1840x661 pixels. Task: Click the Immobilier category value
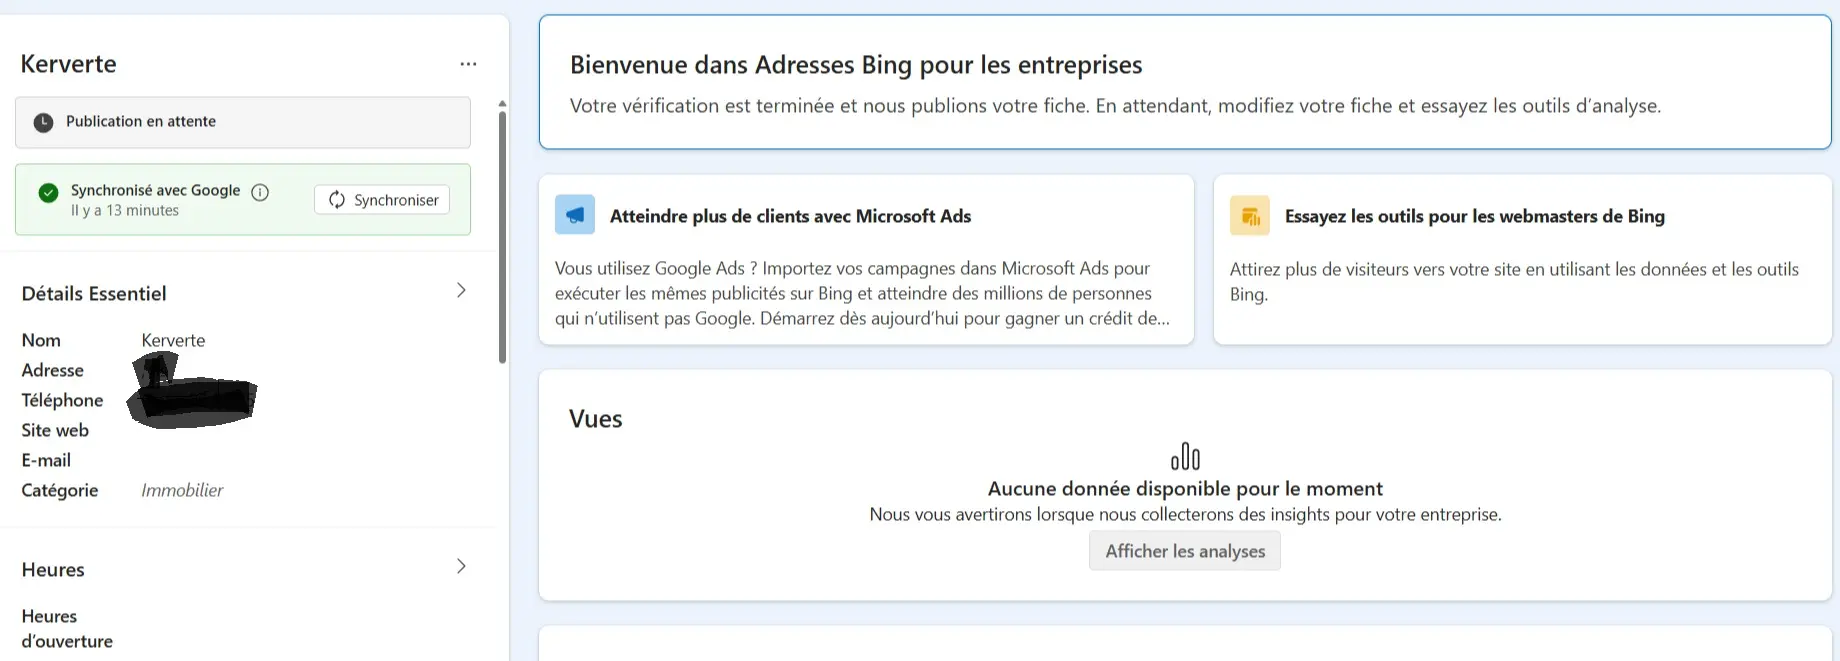pyautogui.click(x=181, y=490)
